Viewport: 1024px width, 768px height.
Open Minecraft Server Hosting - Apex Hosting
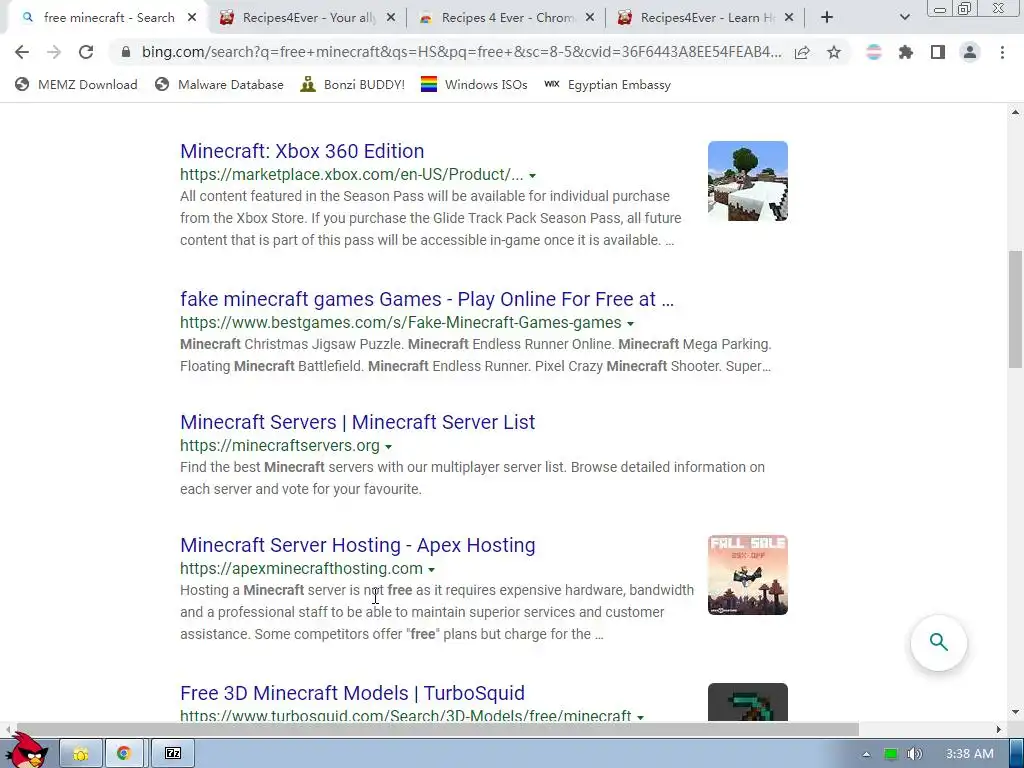click(357, 545)
